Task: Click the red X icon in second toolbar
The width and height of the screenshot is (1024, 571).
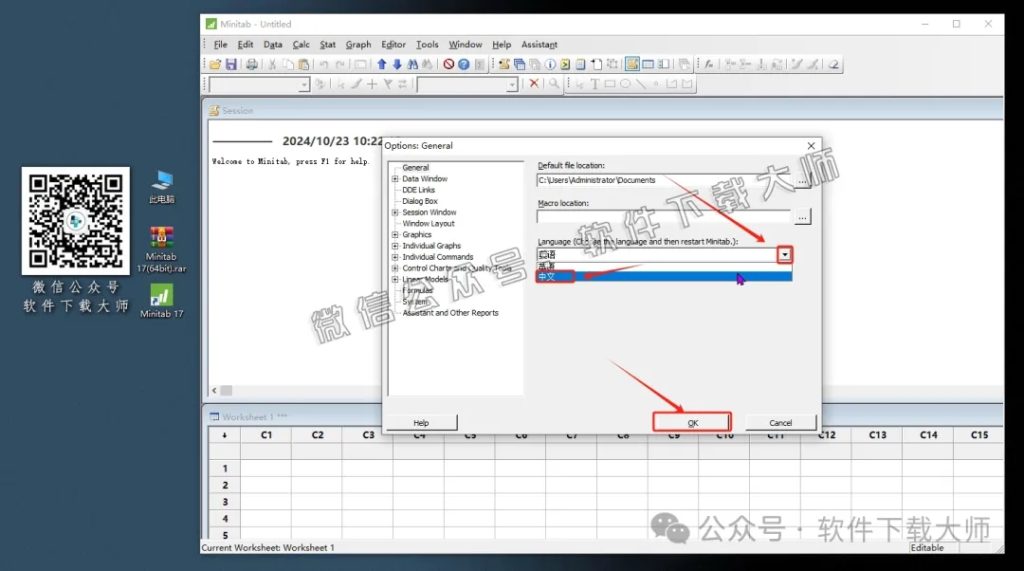Action: [534, 83]
